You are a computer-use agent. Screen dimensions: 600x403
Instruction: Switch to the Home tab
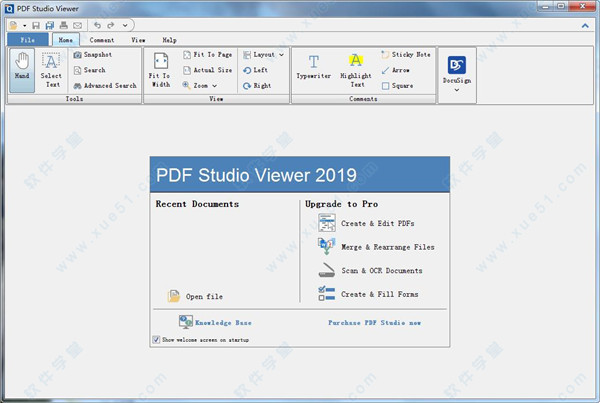[65, 40]
